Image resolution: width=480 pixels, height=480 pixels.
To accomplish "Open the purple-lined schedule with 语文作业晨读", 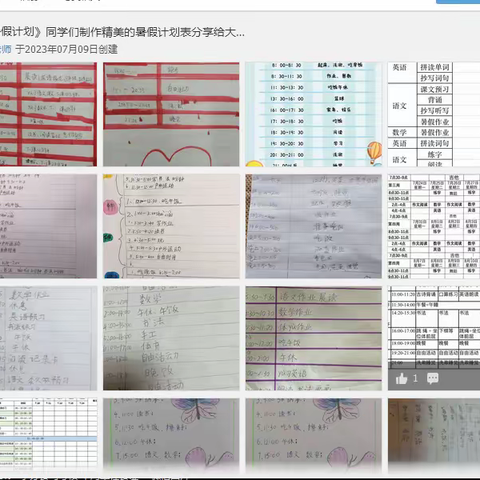I will click(x=313, y=338).
